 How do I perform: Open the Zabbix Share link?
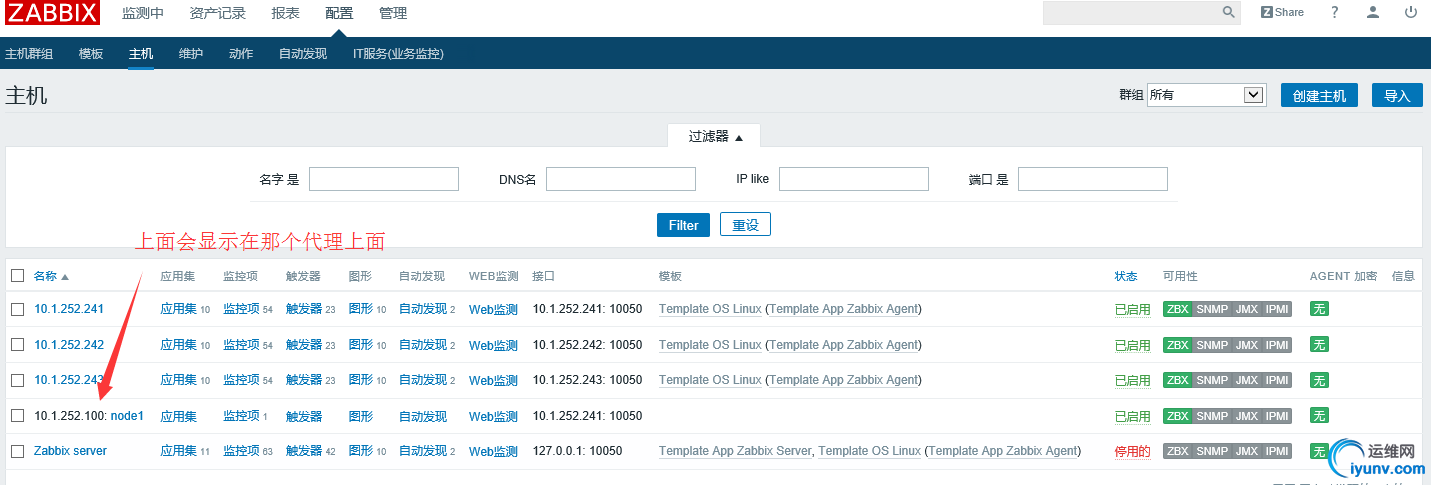tap(1282, 12)
